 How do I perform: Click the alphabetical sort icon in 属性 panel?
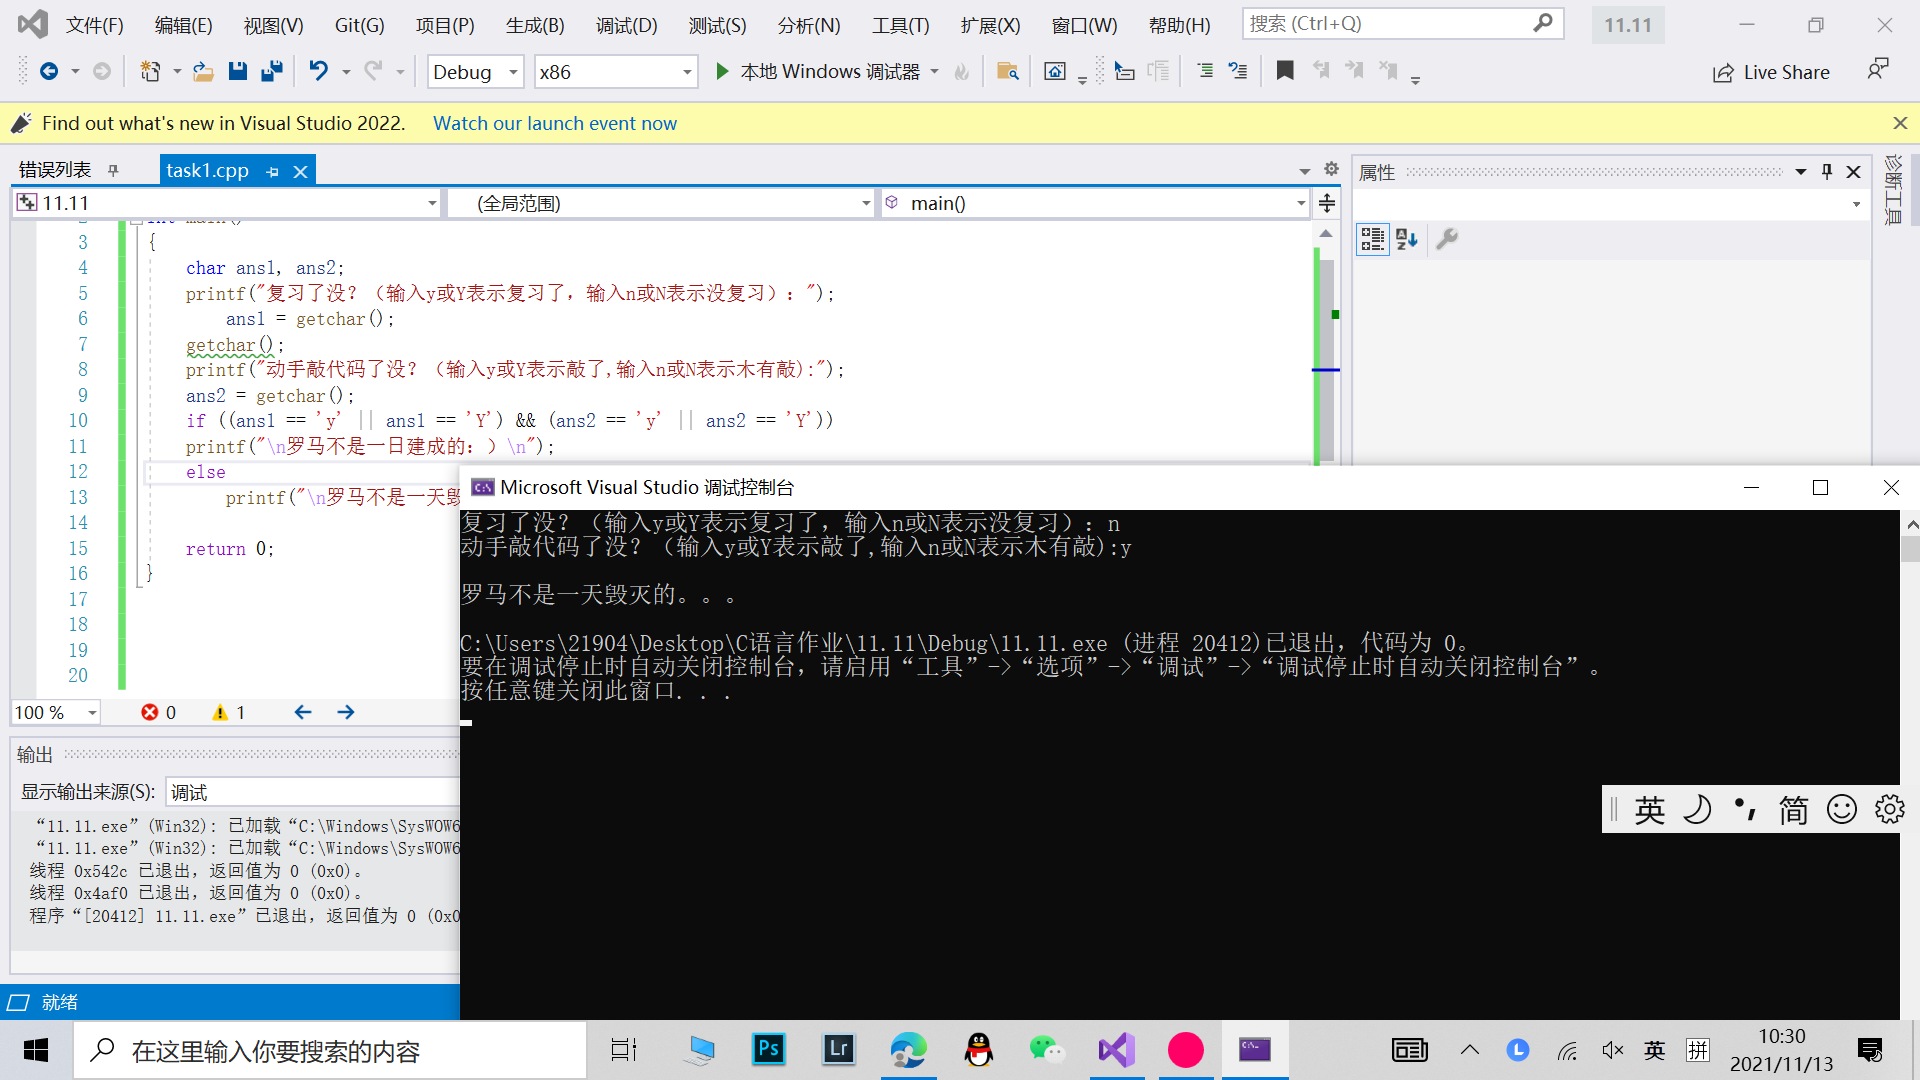pos(1407,239)
